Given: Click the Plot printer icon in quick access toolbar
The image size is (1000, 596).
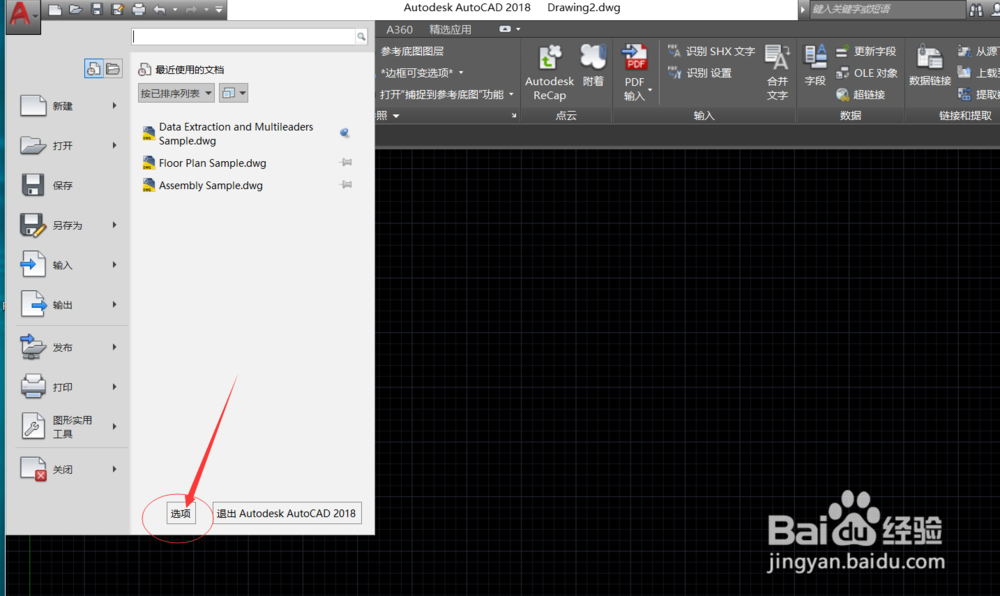Looking at the screenshot, I should pyautogui.click(x=138, y=9).
